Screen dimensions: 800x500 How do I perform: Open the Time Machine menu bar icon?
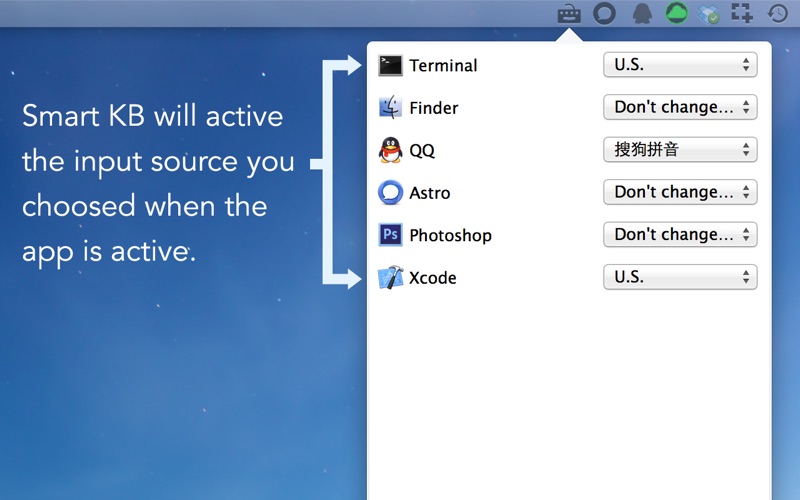(x=778, y=13)
